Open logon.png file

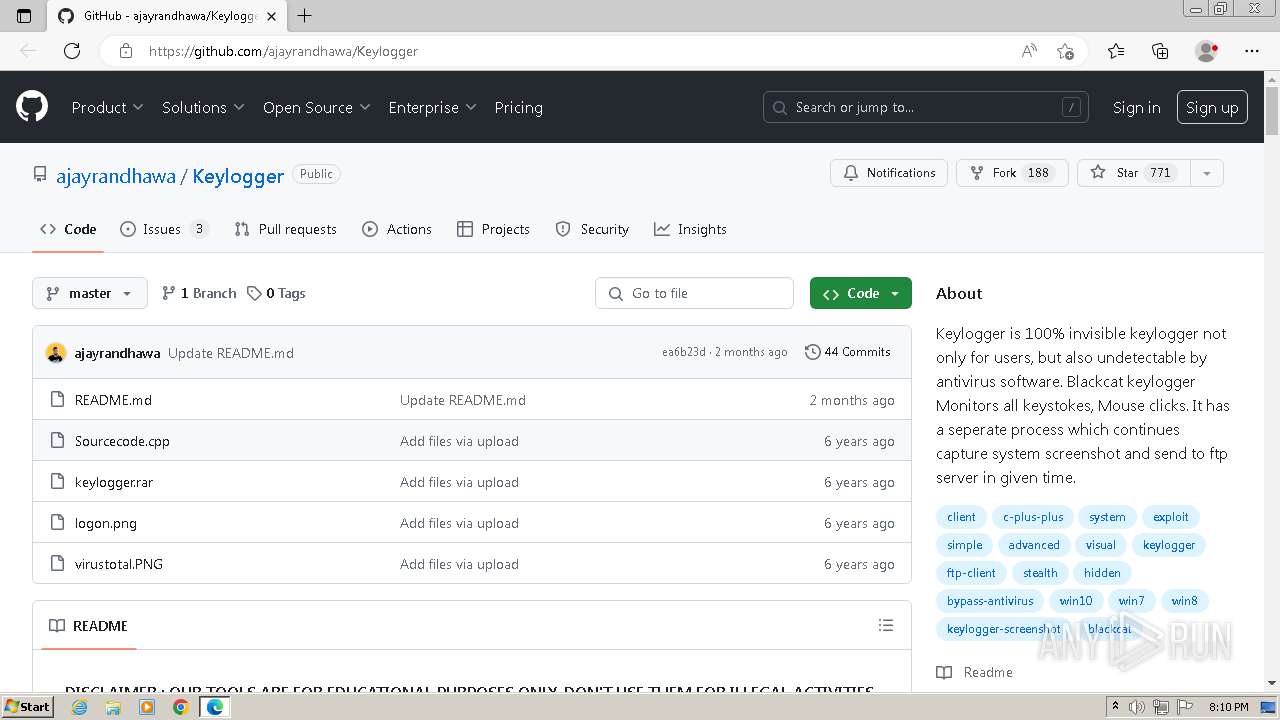point(106,523)
